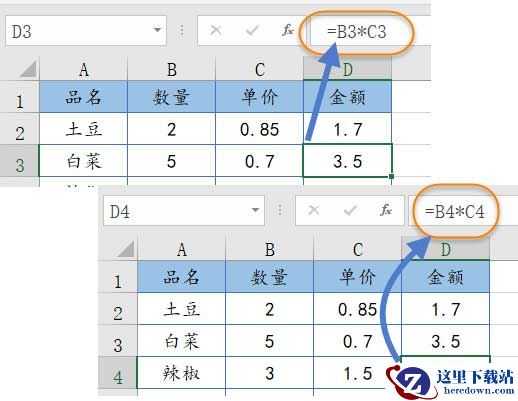Viewport: 518px width, 401px height.
Task: Click the fx insert function icon in upper bar
Action: [288, 30]
